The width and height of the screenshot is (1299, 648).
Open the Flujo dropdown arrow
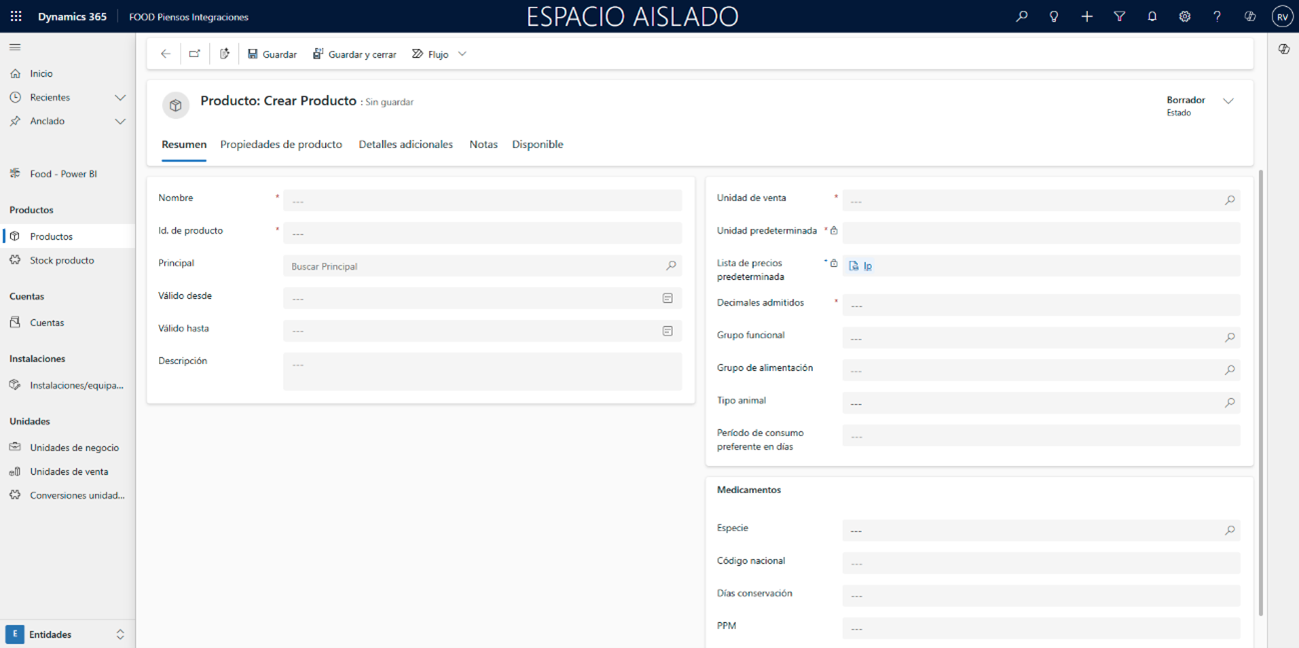click(462, 54)
